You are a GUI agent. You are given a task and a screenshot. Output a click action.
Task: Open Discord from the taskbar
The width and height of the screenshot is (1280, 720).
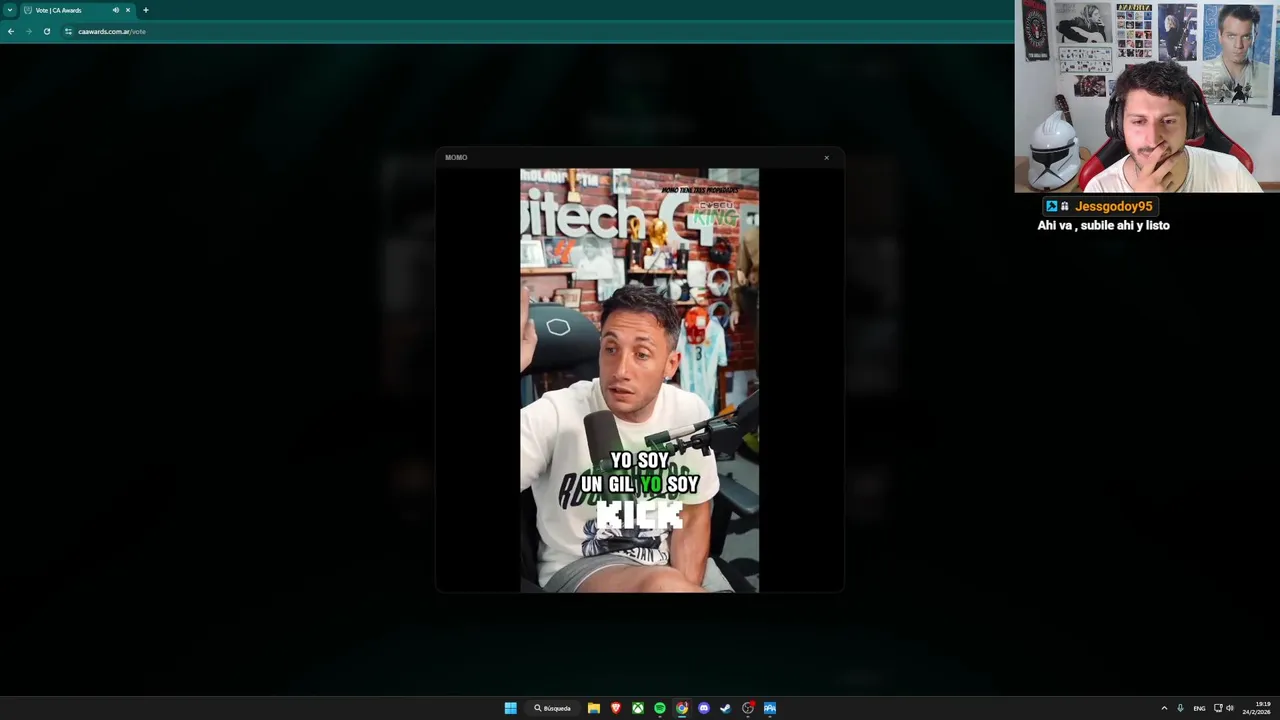tap(704, 708)
